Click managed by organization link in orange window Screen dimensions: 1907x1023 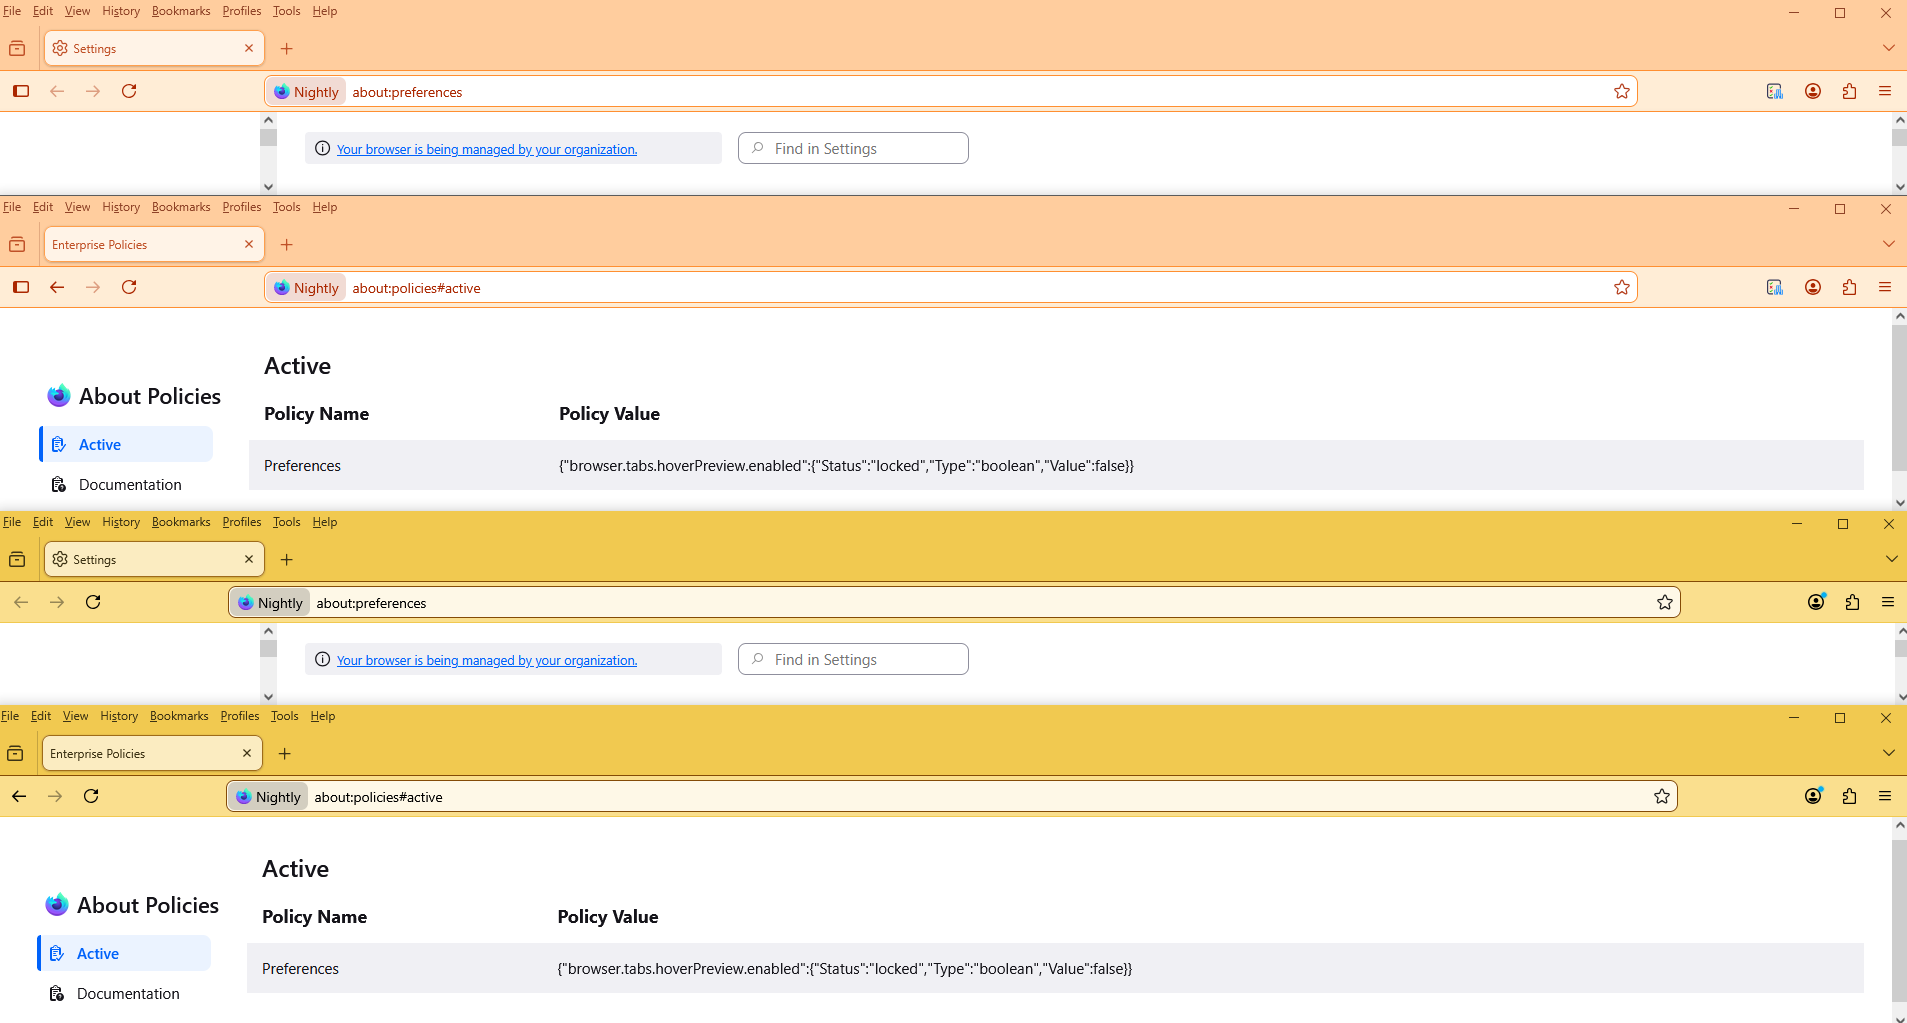pos(486,149)
